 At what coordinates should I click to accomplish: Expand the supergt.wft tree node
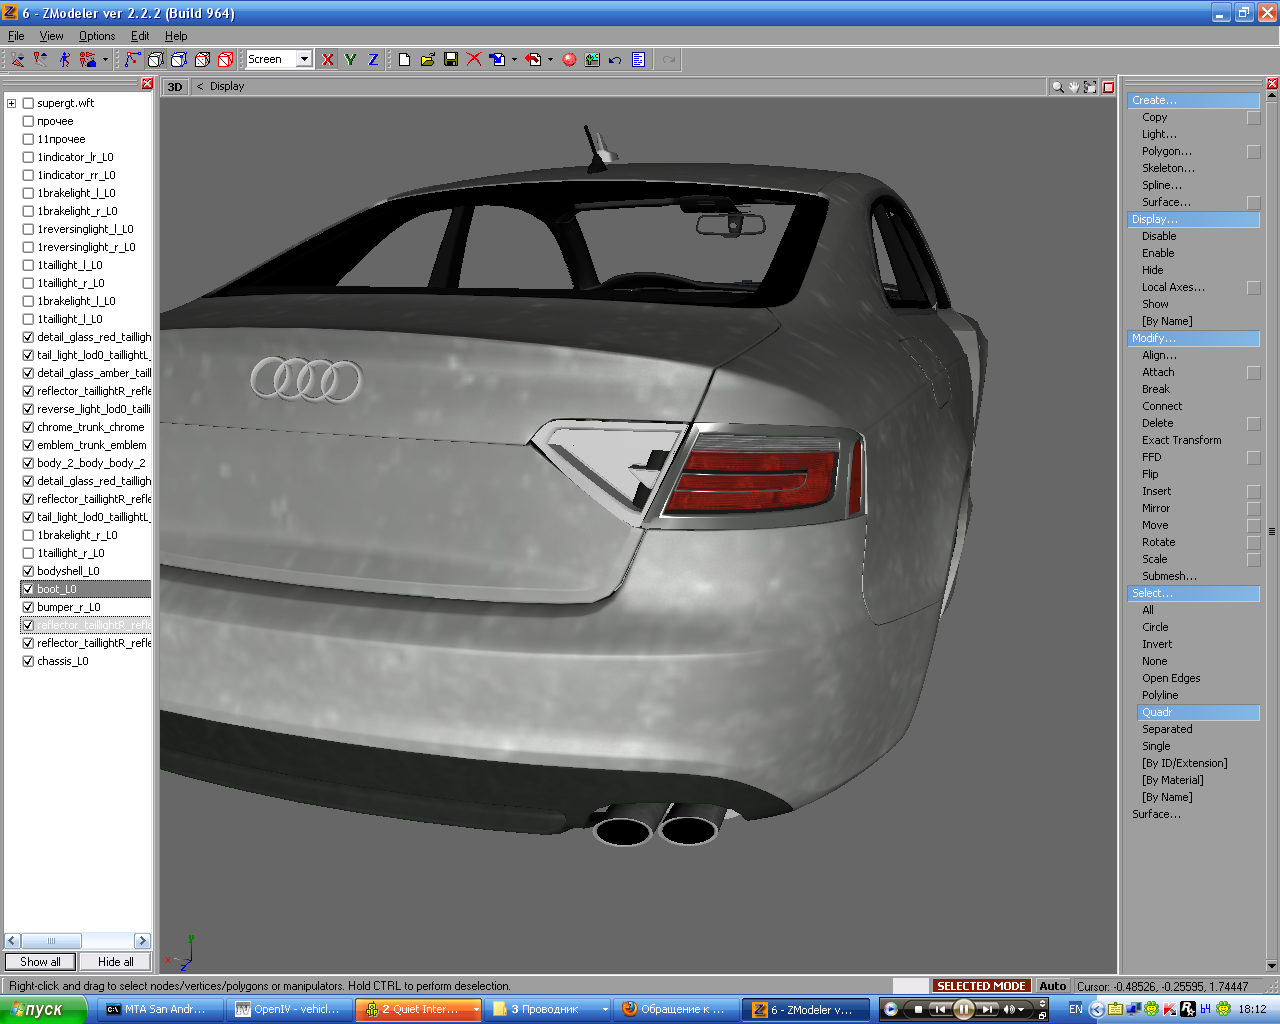tap(11, 103)
